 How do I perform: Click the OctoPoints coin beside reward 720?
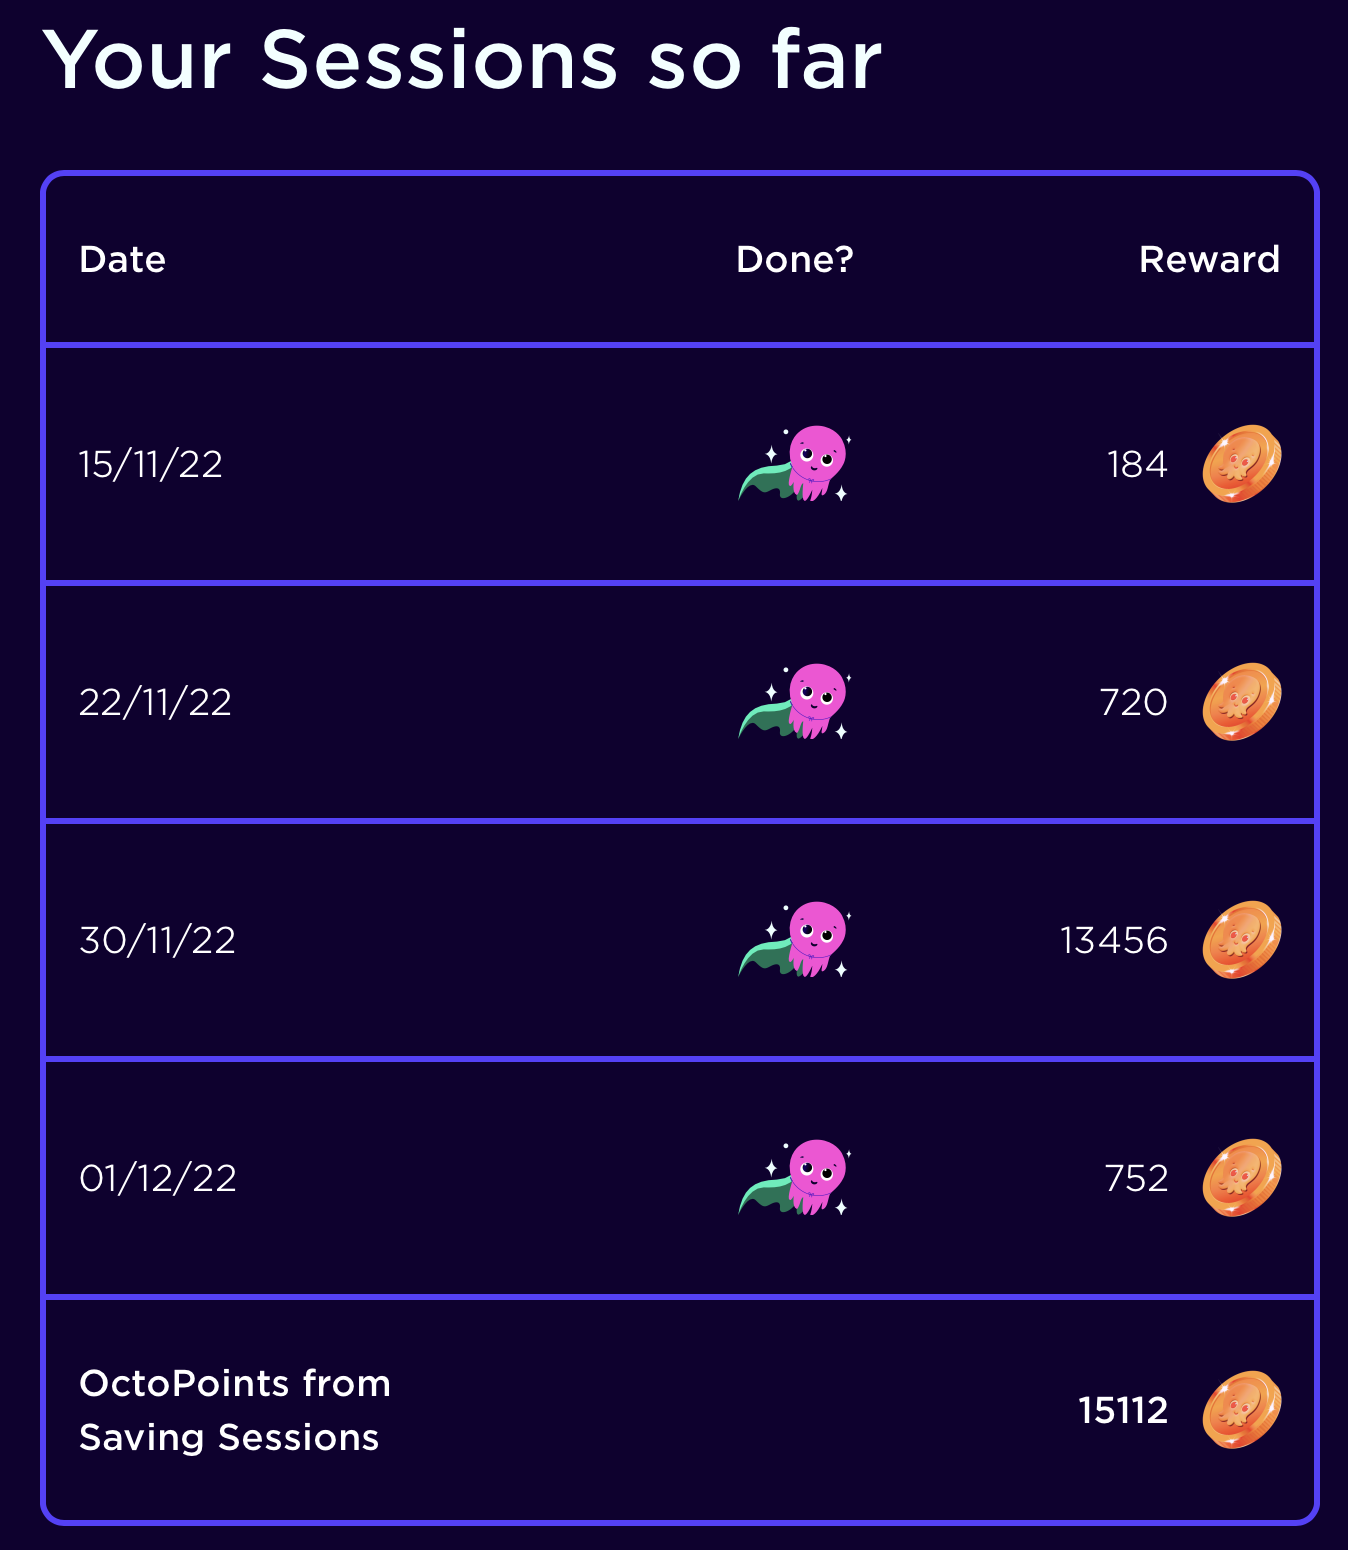(1242, 702)
